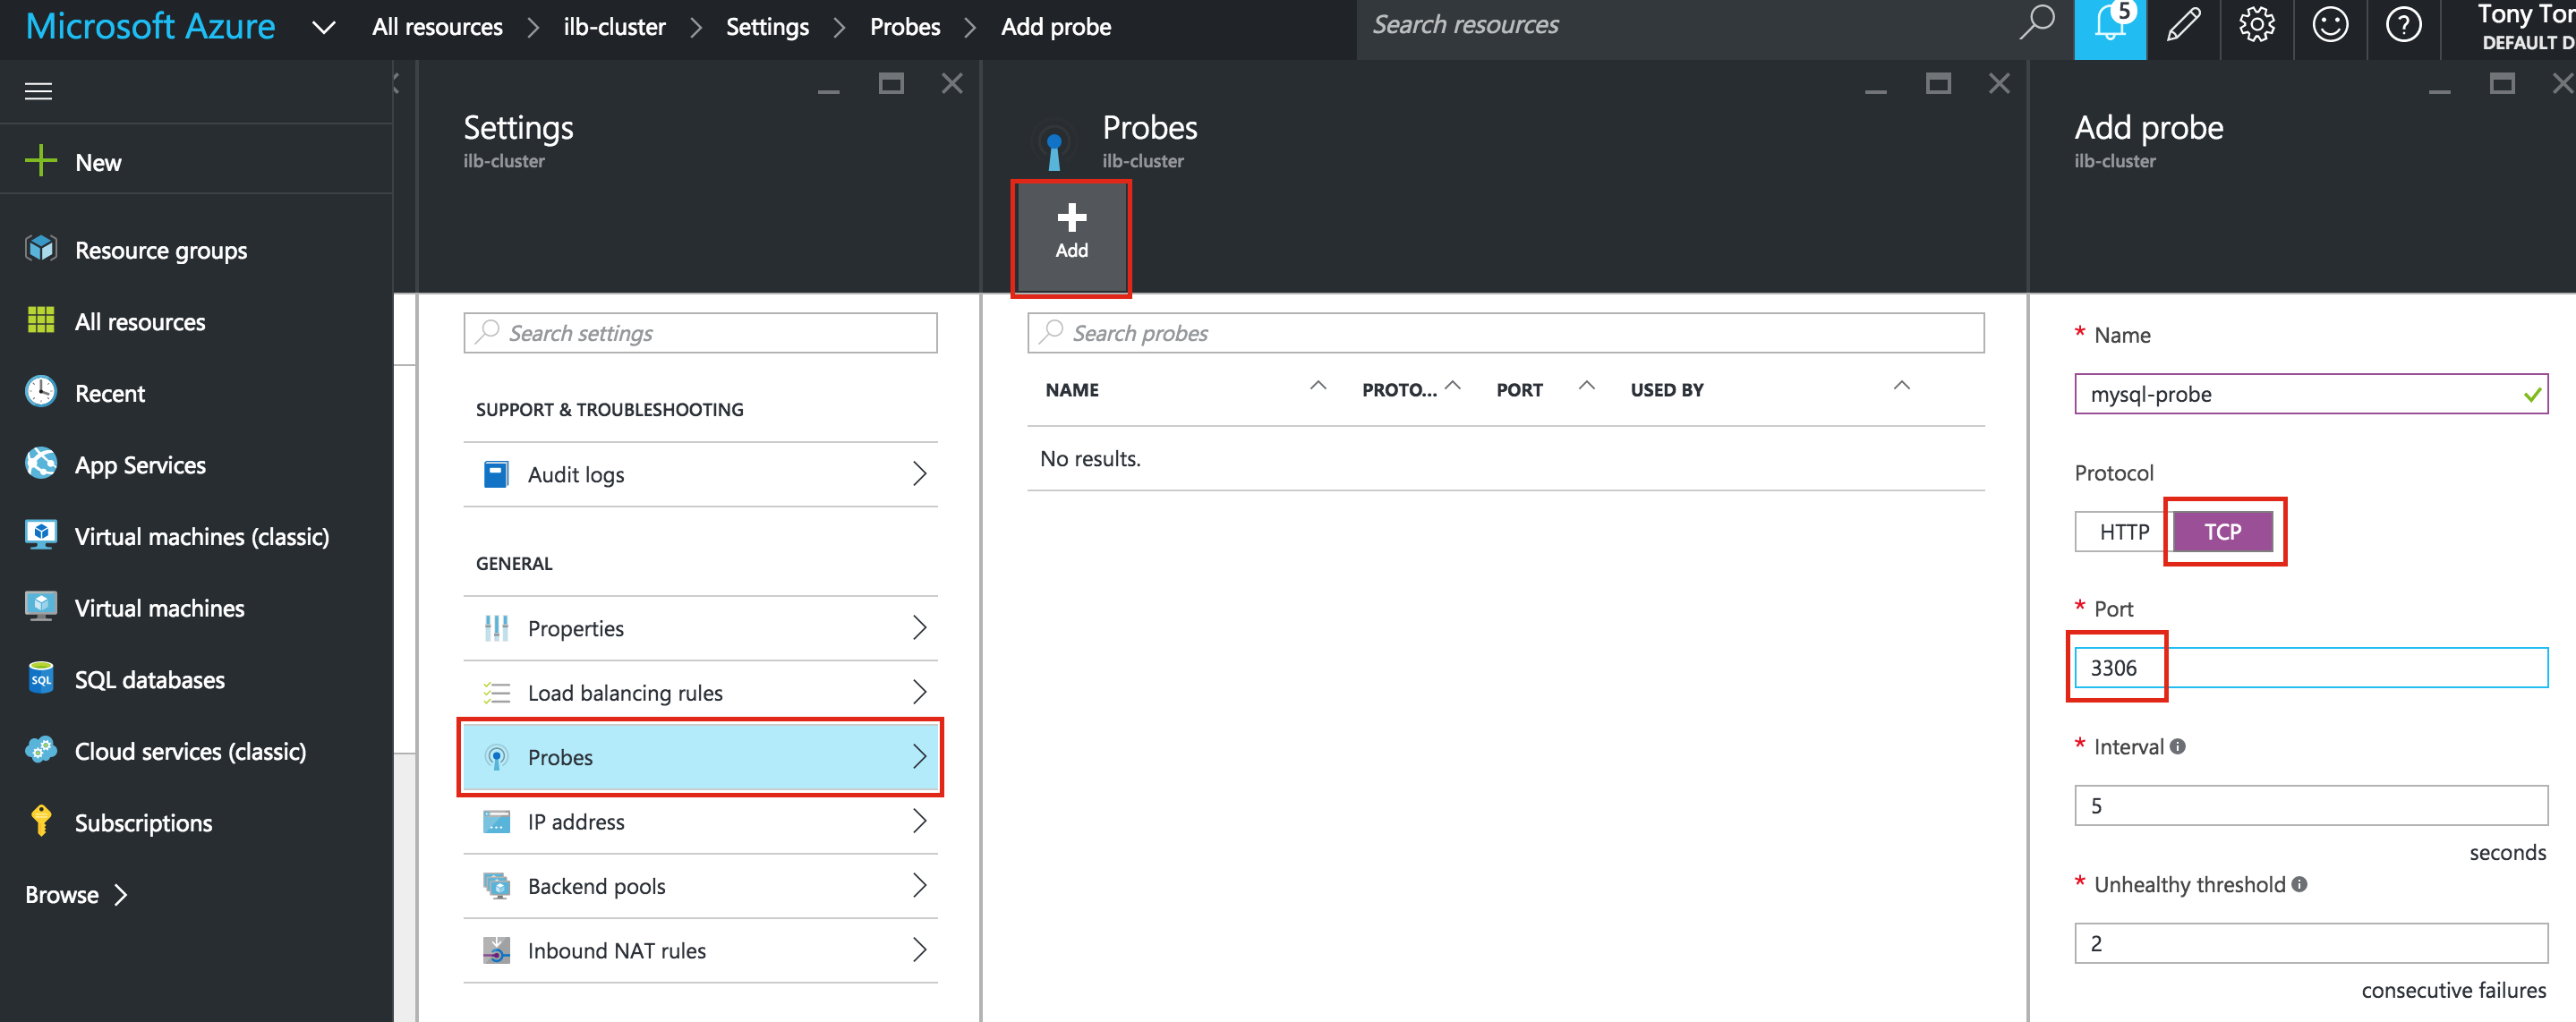2576x1022 pixels.
Task: Click the search magnifier in top bar
Action: [2036, 23]
